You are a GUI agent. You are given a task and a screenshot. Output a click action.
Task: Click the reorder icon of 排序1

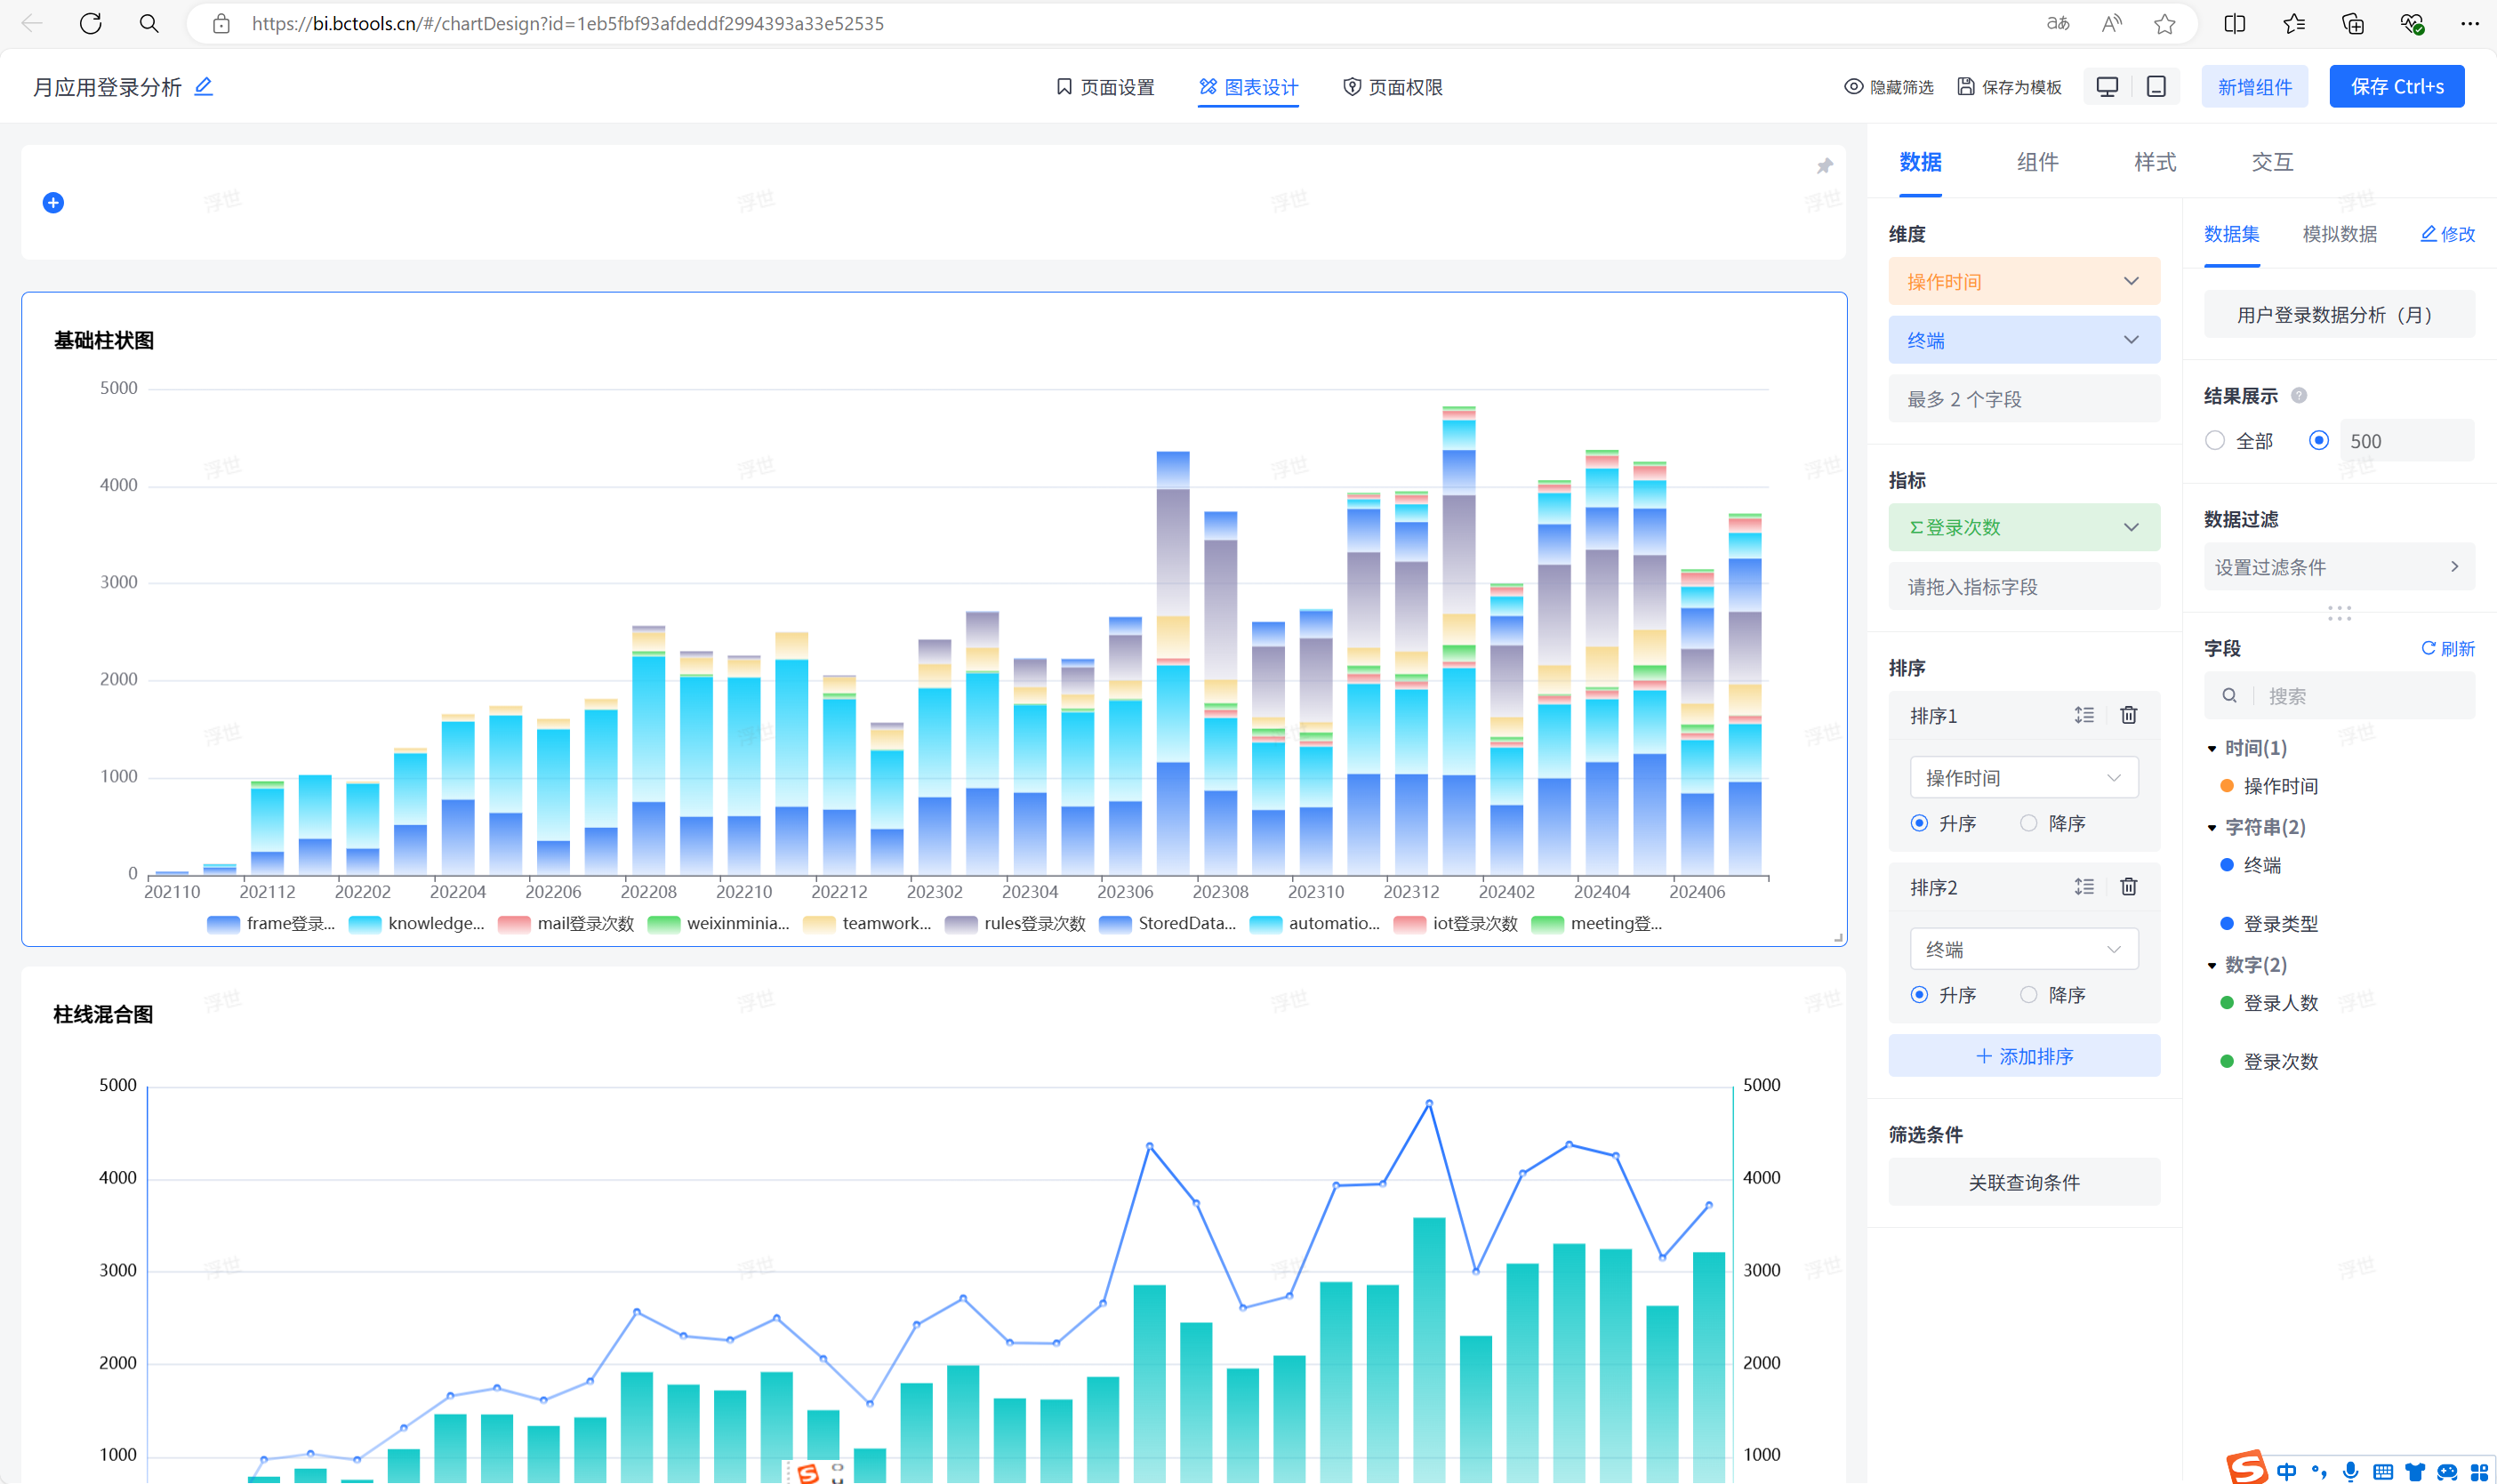2083,715
